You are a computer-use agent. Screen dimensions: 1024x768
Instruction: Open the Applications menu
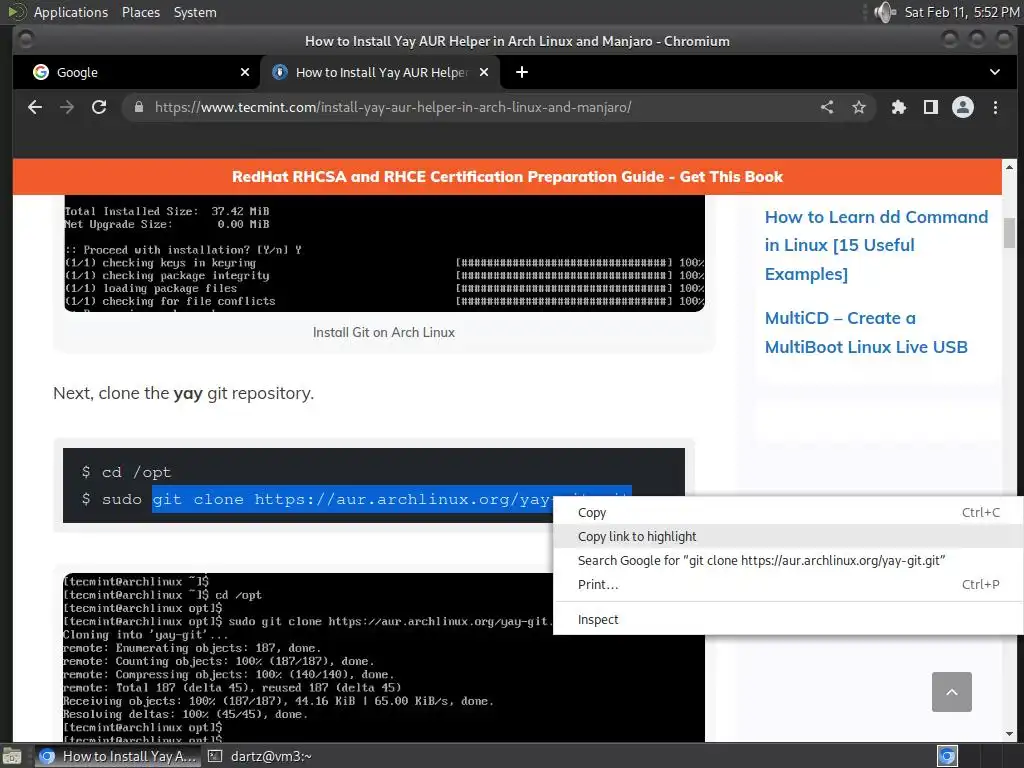pyautogui.click(x=71, y=12)
